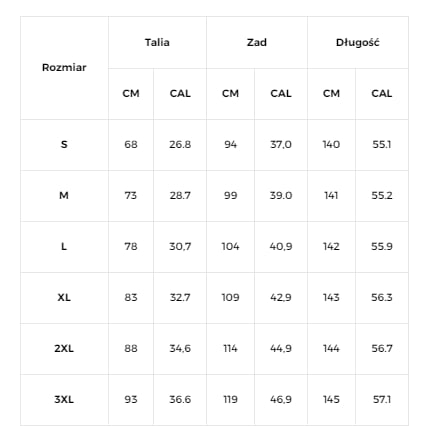
Task: Select the XL size row label
Action: (x=64, y=297)
